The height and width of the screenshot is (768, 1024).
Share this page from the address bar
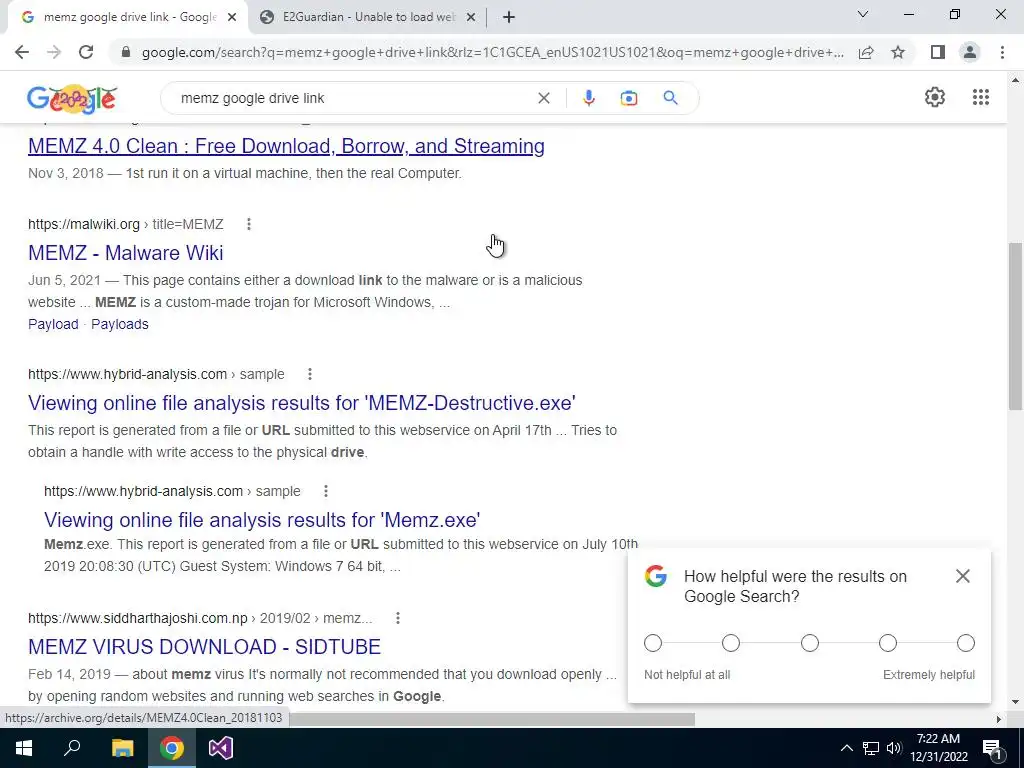pyautogui.click(x=866, y=52)
